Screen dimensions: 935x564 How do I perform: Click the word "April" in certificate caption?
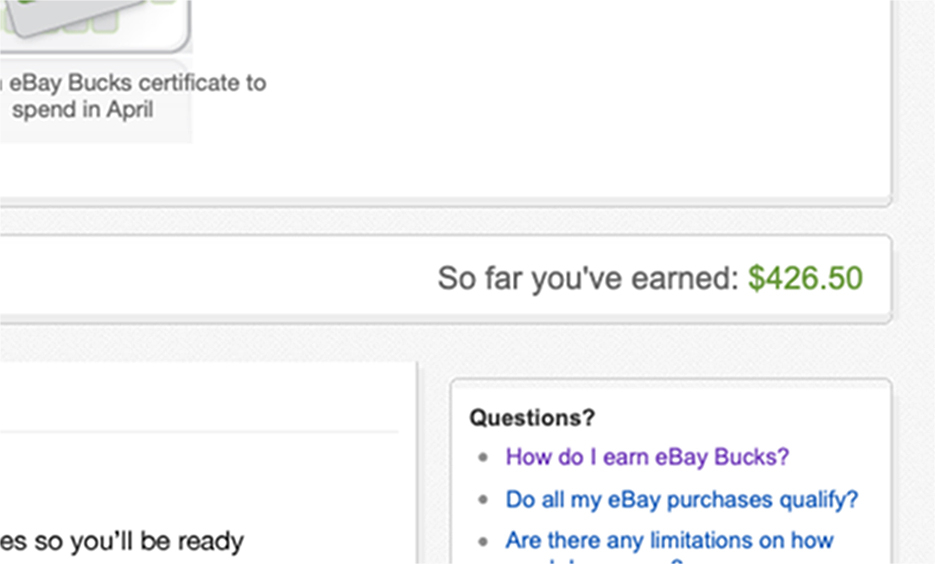[130, 110]
